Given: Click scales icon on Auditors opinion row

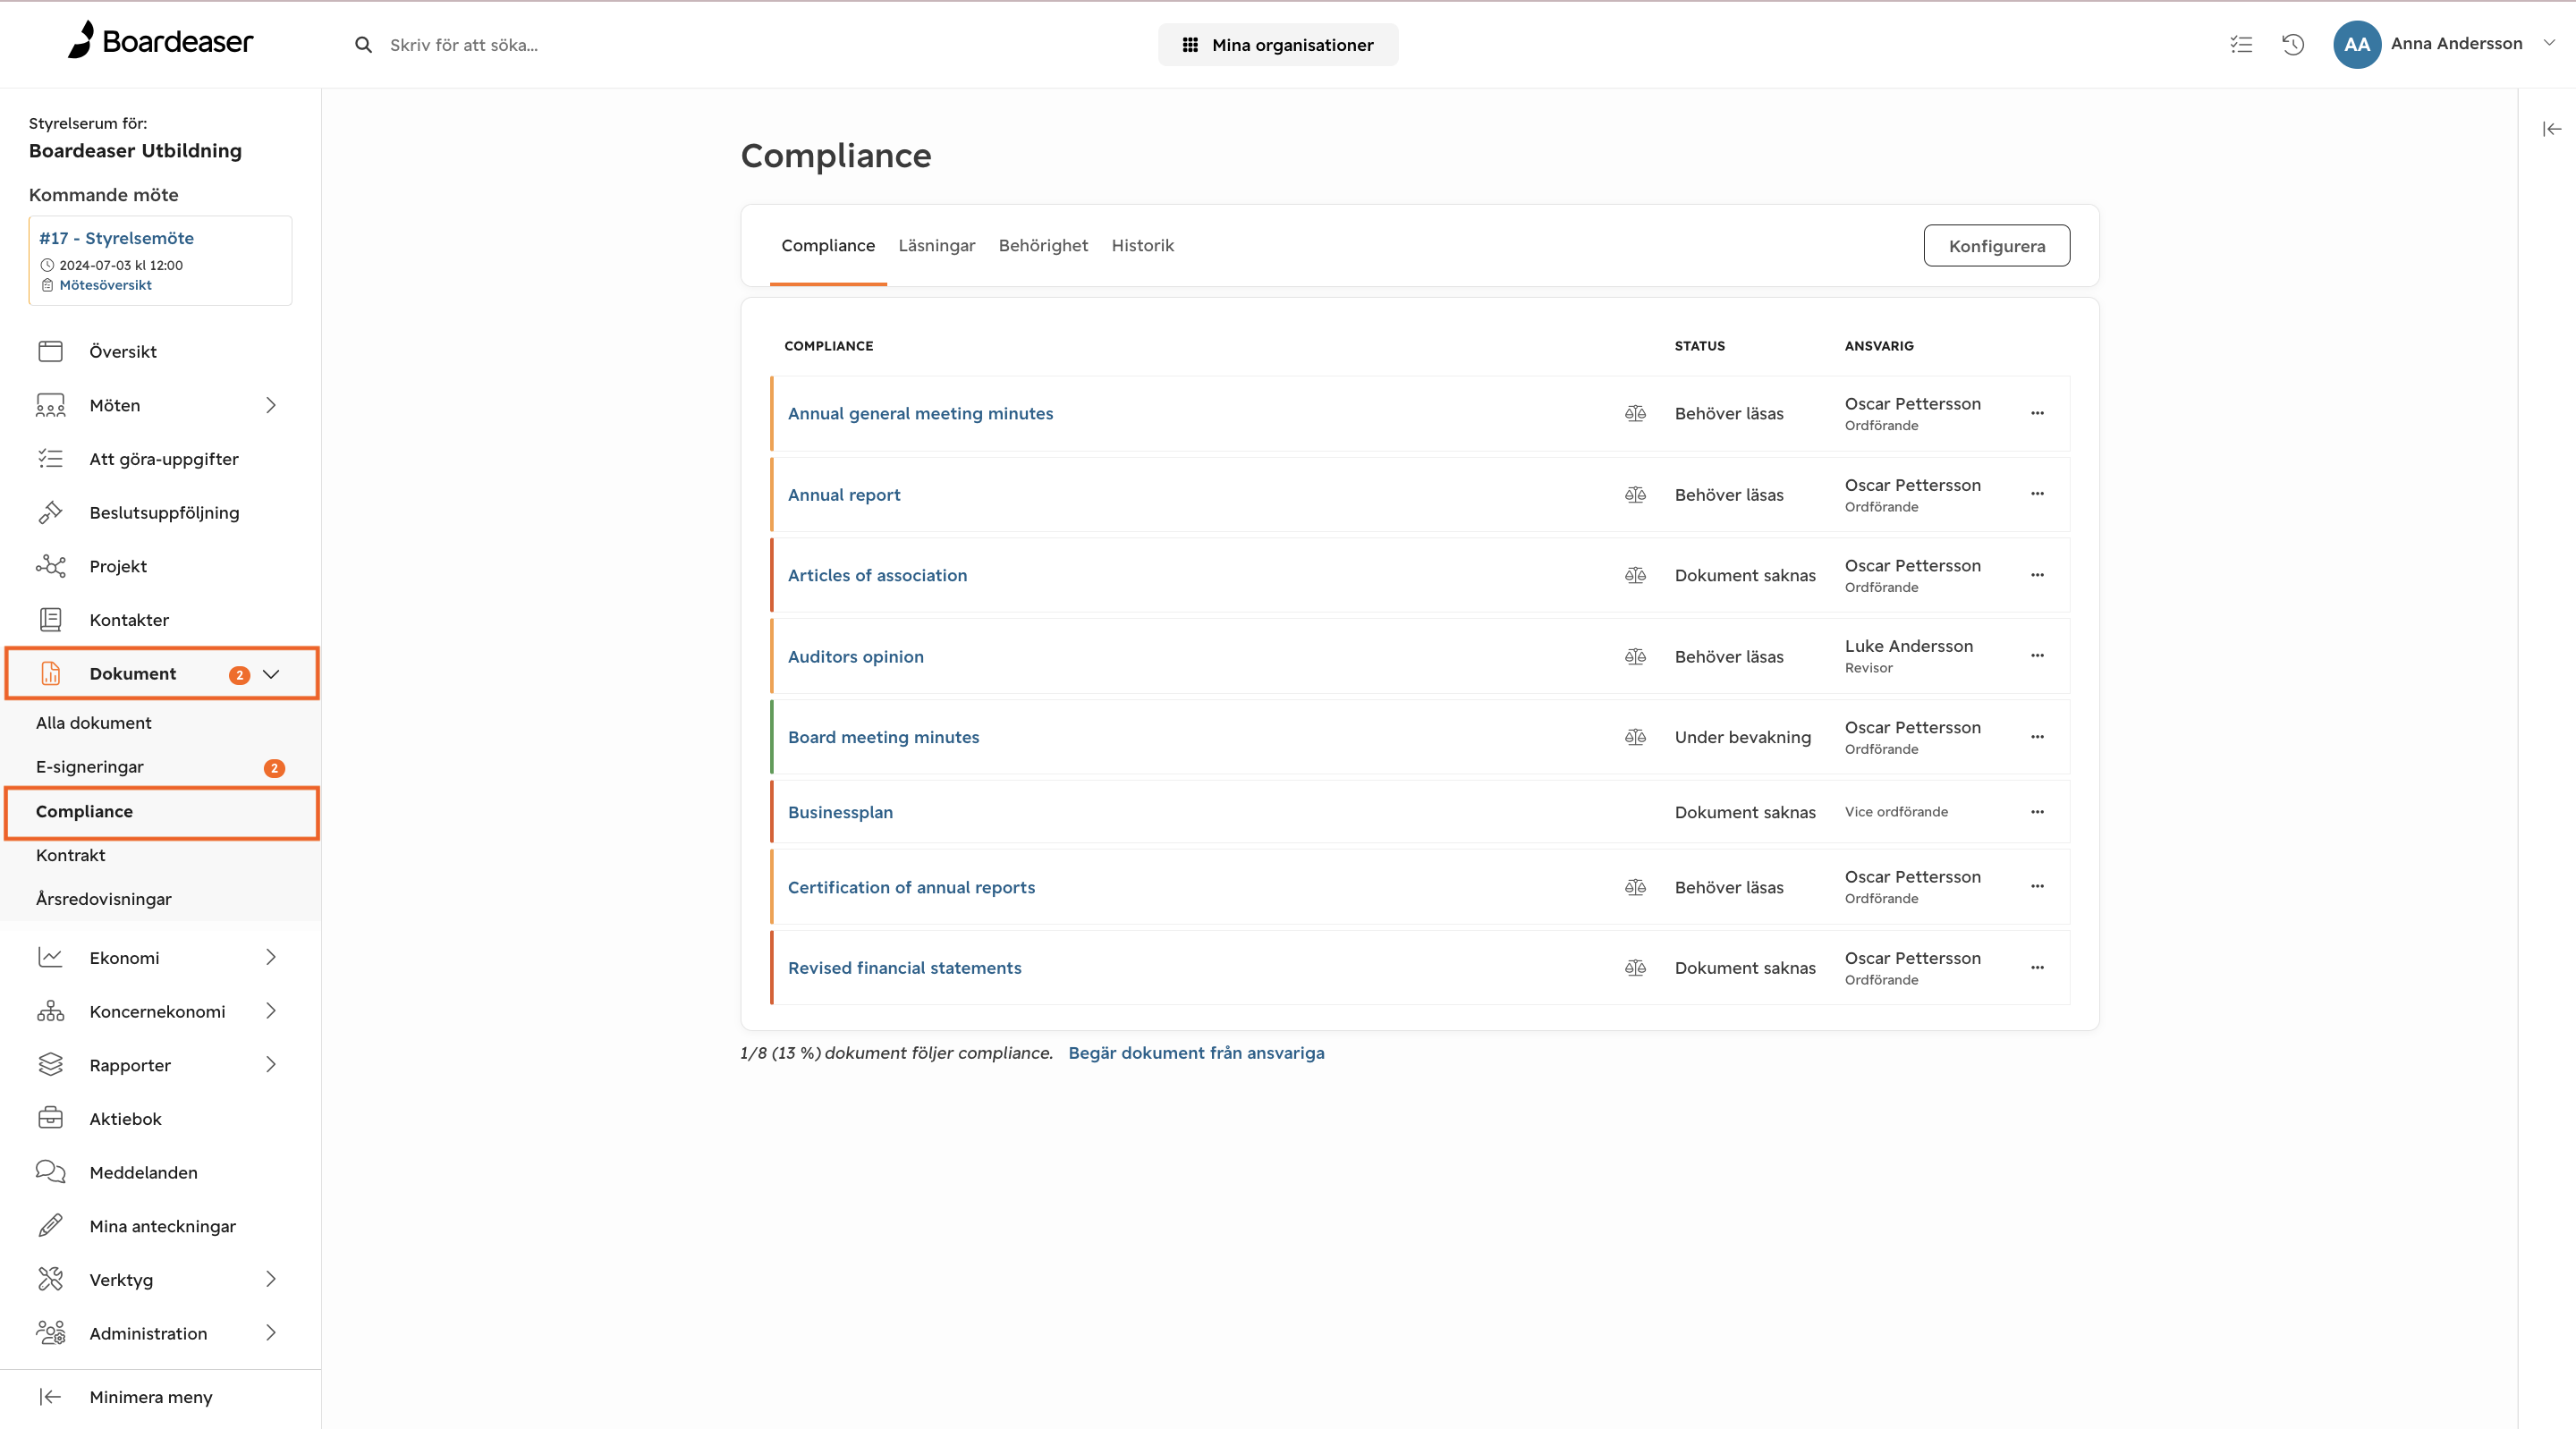Looking at the screenshot, I should [1635, 656].
